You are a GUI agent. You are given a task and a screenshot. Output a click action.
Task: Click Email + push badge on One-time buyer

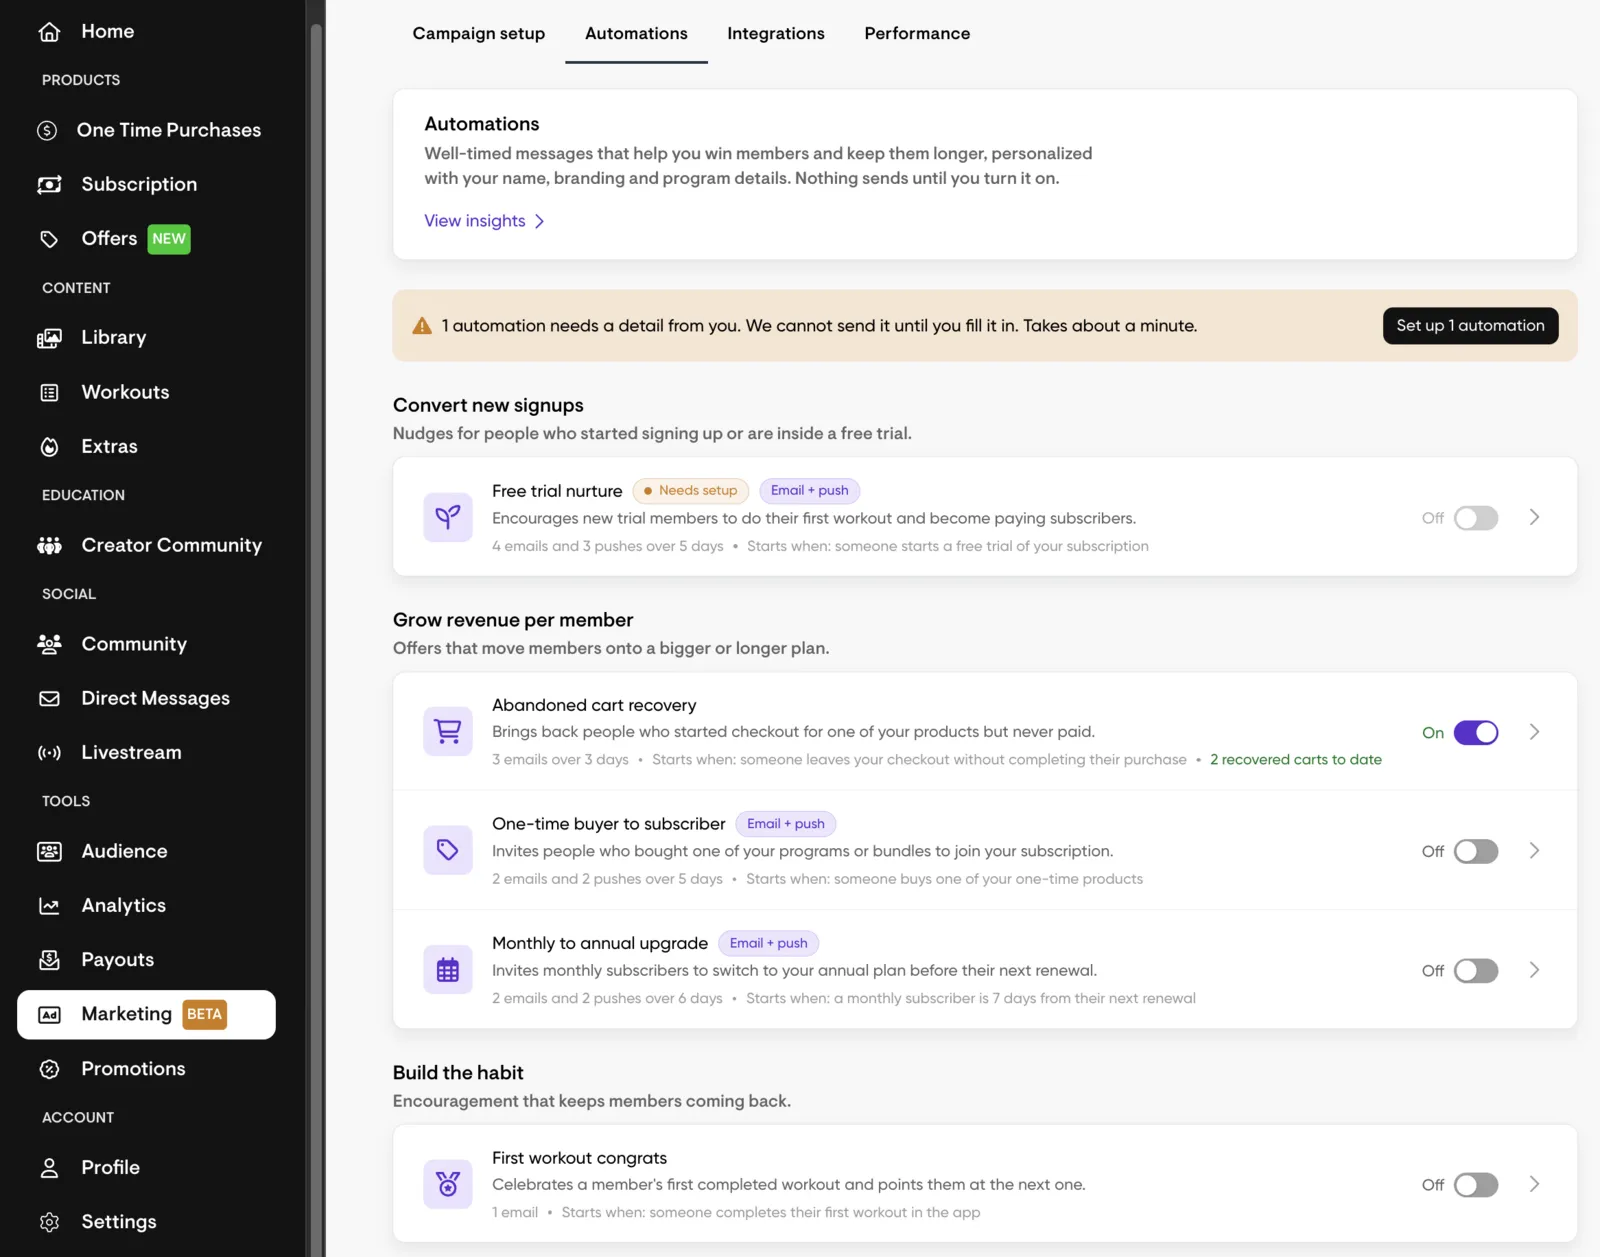click(786, 824)
